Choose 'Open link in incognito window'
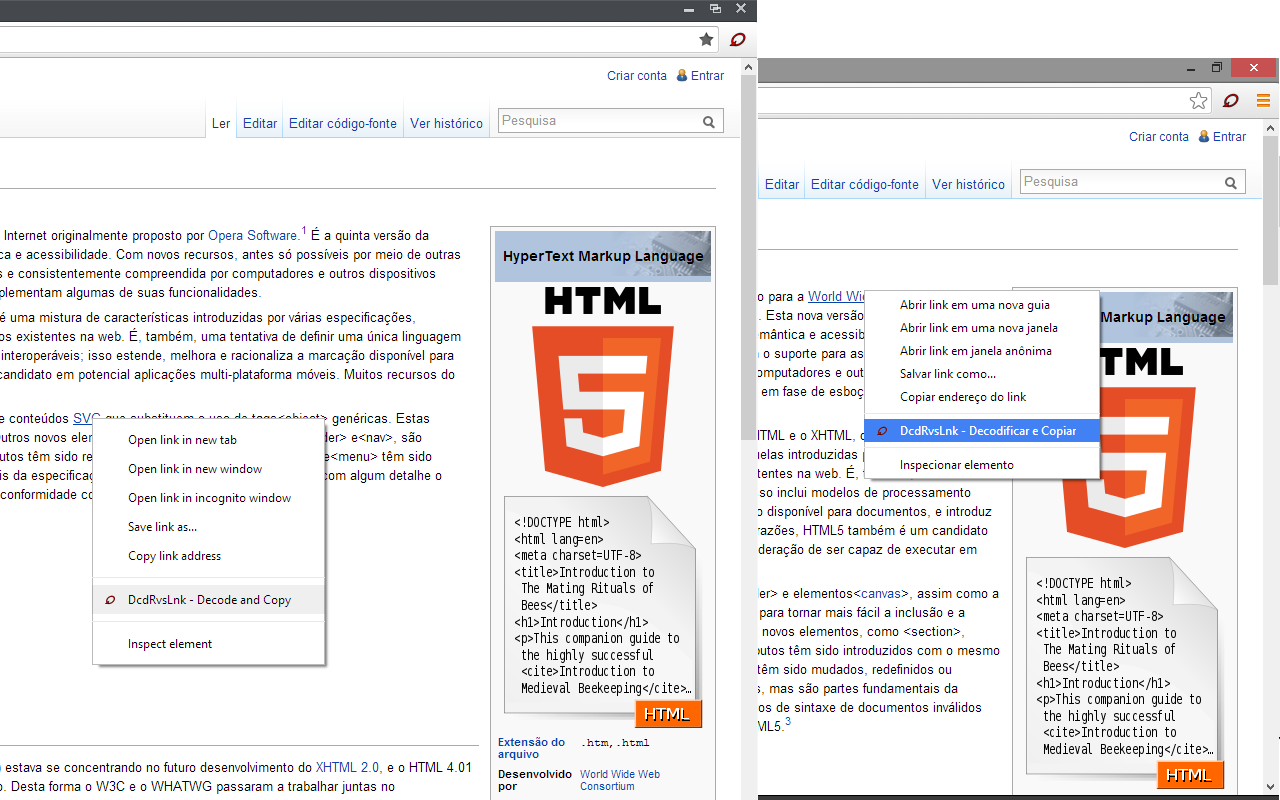 point(209,498)
